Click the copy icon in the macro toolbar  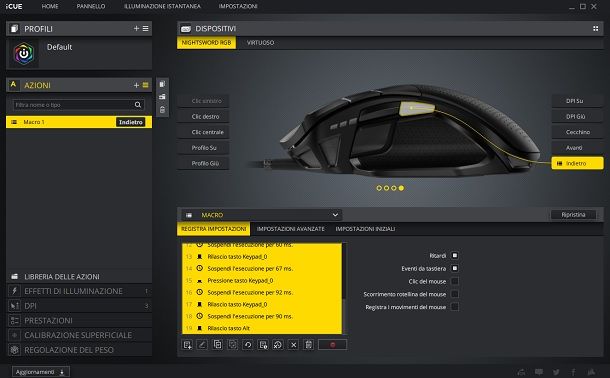coord(217,345)
